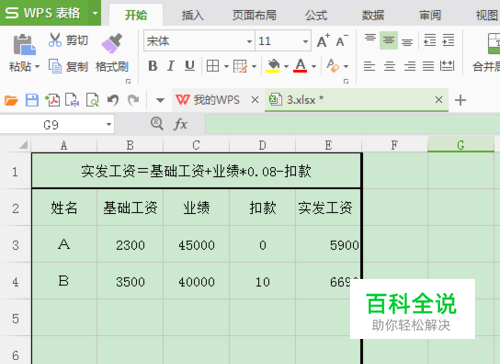Screen dimensions: 500x364
Task: Expand the borders dropdown arrow
Action: pos(226,66)
